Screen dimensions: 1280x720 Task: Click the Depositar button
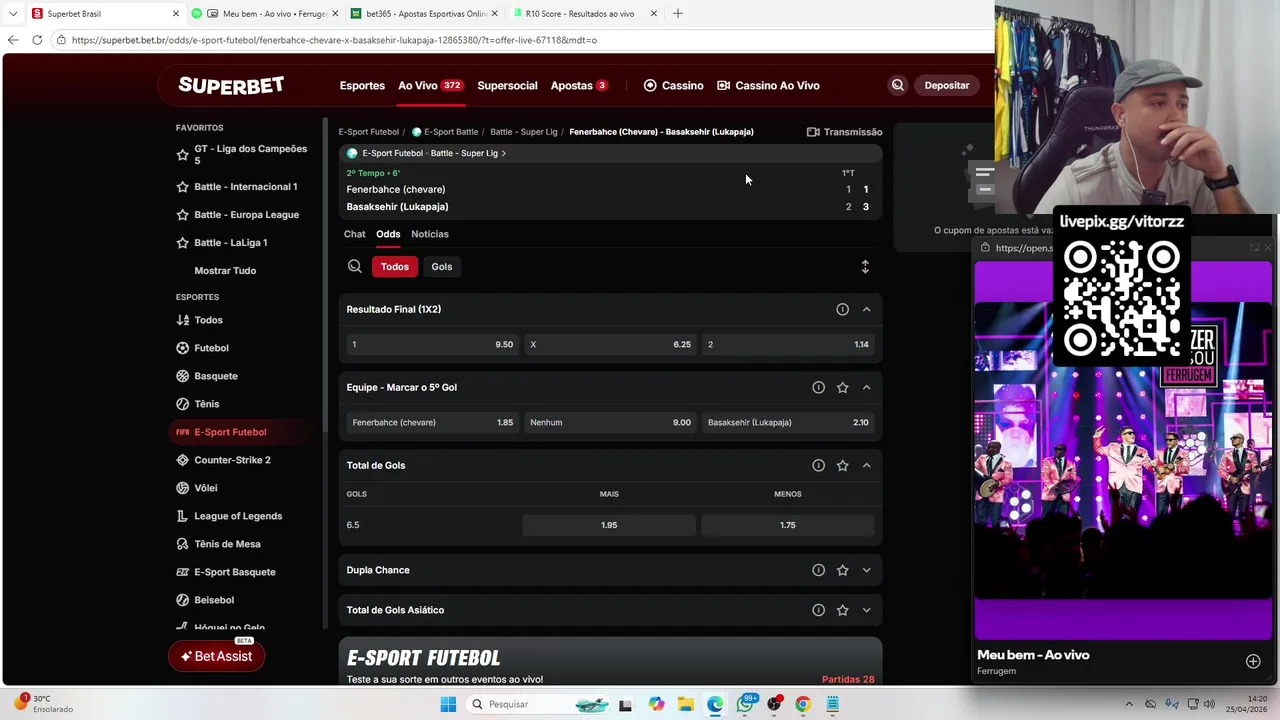[x=946, y=85]
